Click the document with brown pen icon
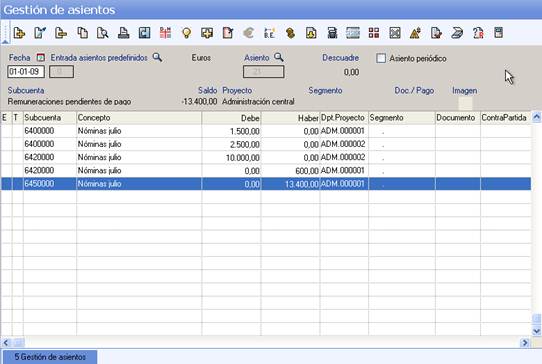 436,33
